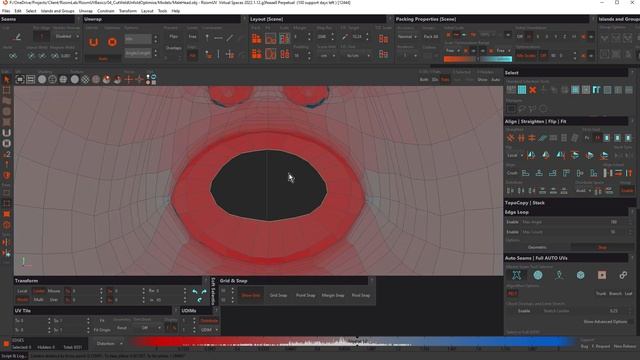Click the Reset button in UV Tile
The image size is (640, 360).
[122, 328]
